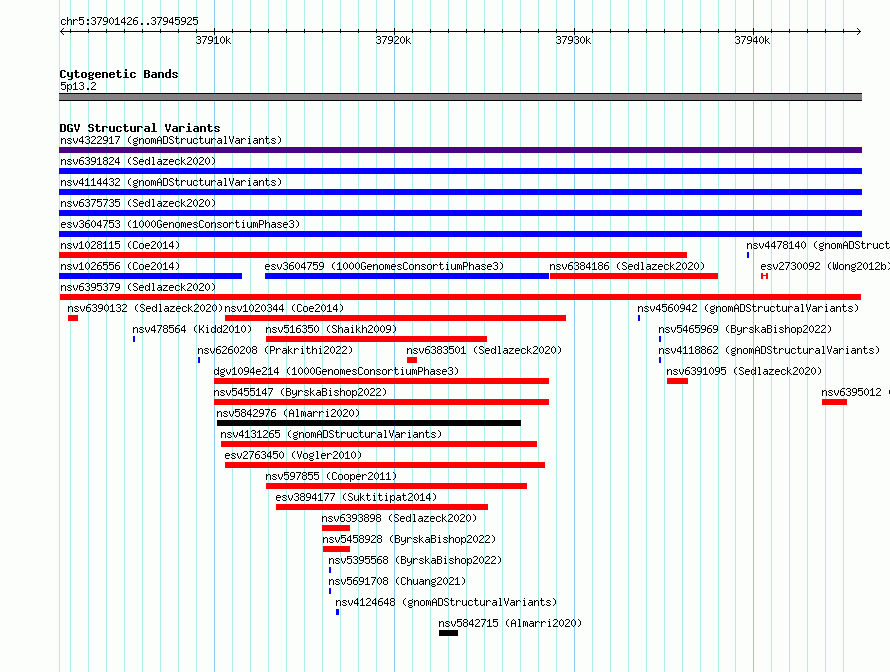Open esv2763450 (Vogler2010) label

(293, 455)
